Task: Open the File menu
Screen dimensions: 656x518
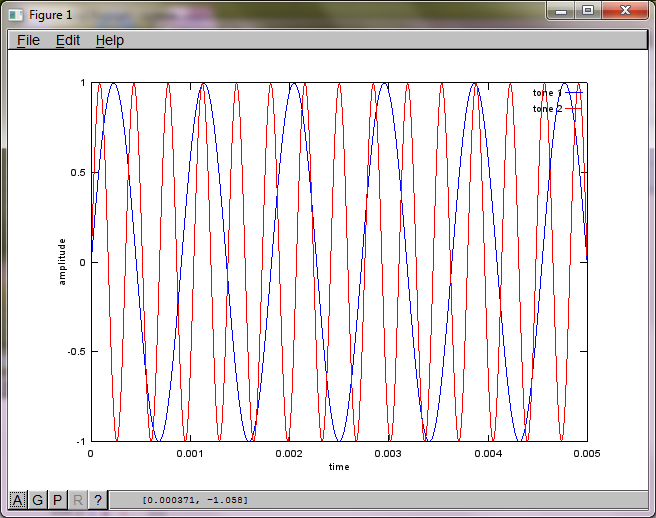Action: [28, 40]
